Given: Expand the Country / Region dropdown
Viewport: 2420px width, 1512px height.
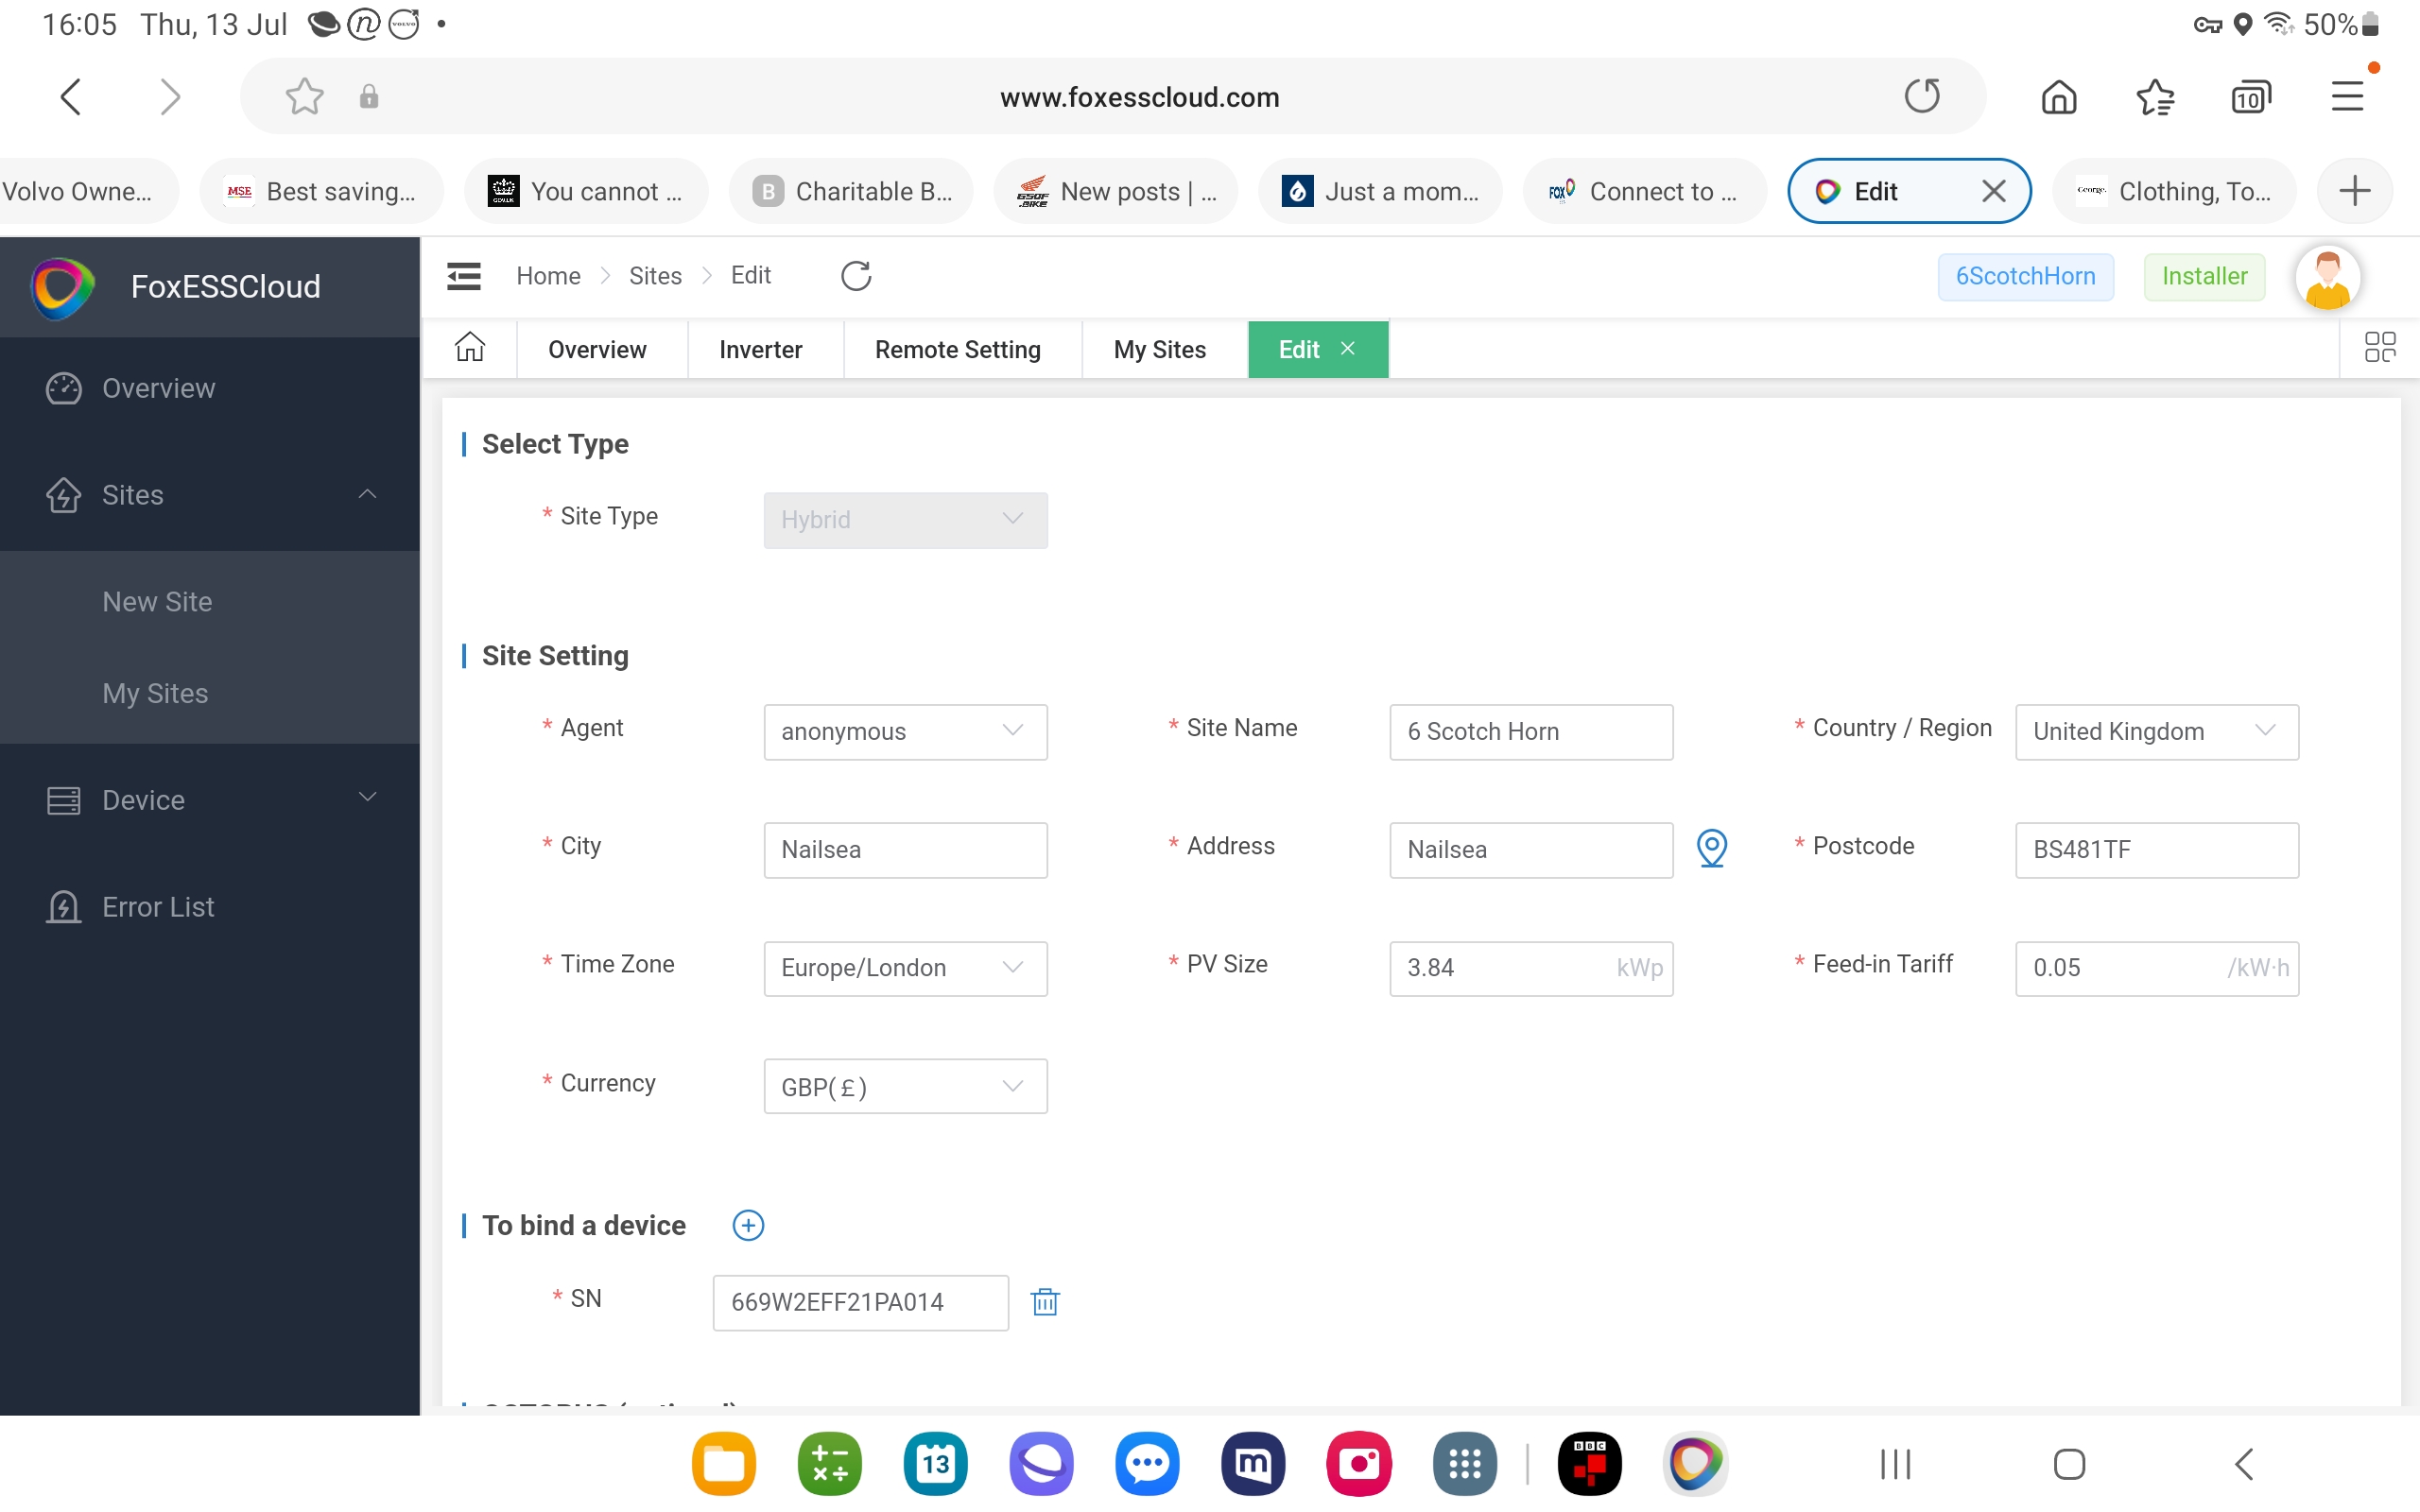Looking at the screenshot, I should click(2156, 731).
